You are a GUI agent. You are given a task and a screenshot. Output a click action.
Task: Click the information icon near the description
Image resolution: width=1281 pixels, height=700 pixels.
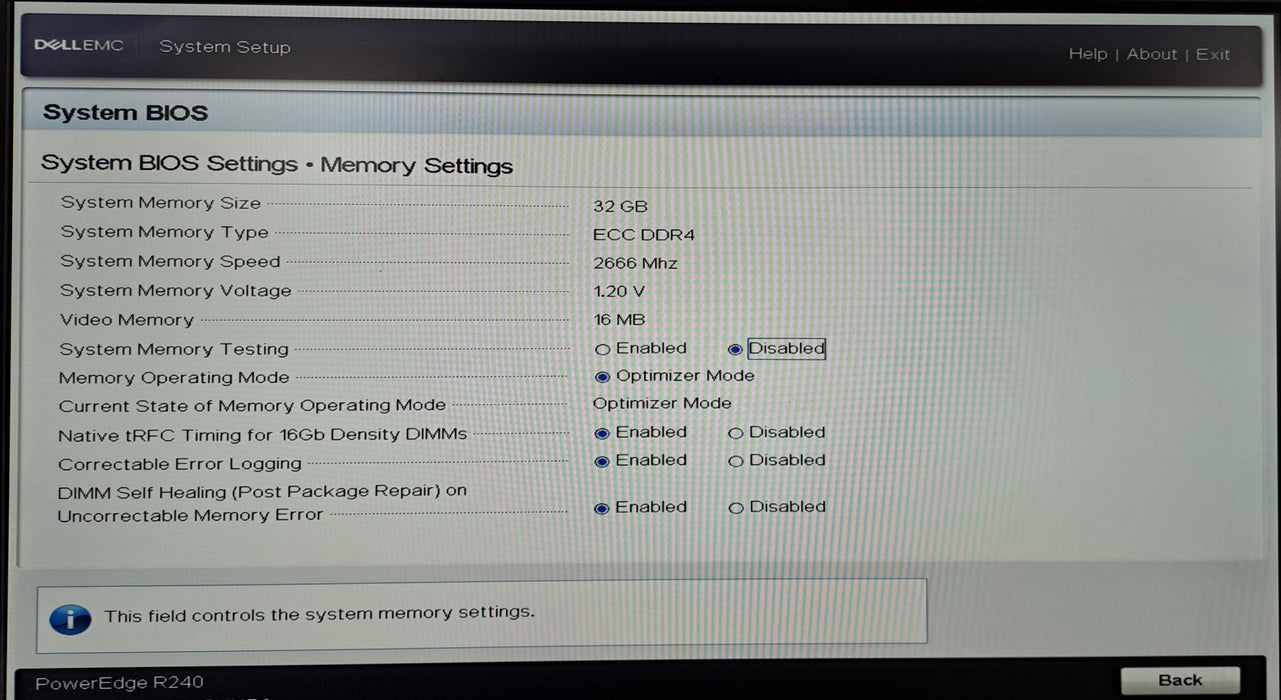(x=70, y=618)
